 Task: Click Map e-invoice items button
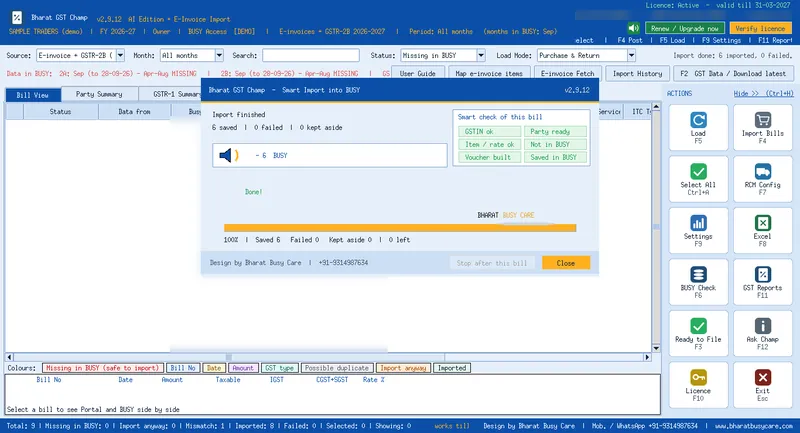click(x=489, y=73)
